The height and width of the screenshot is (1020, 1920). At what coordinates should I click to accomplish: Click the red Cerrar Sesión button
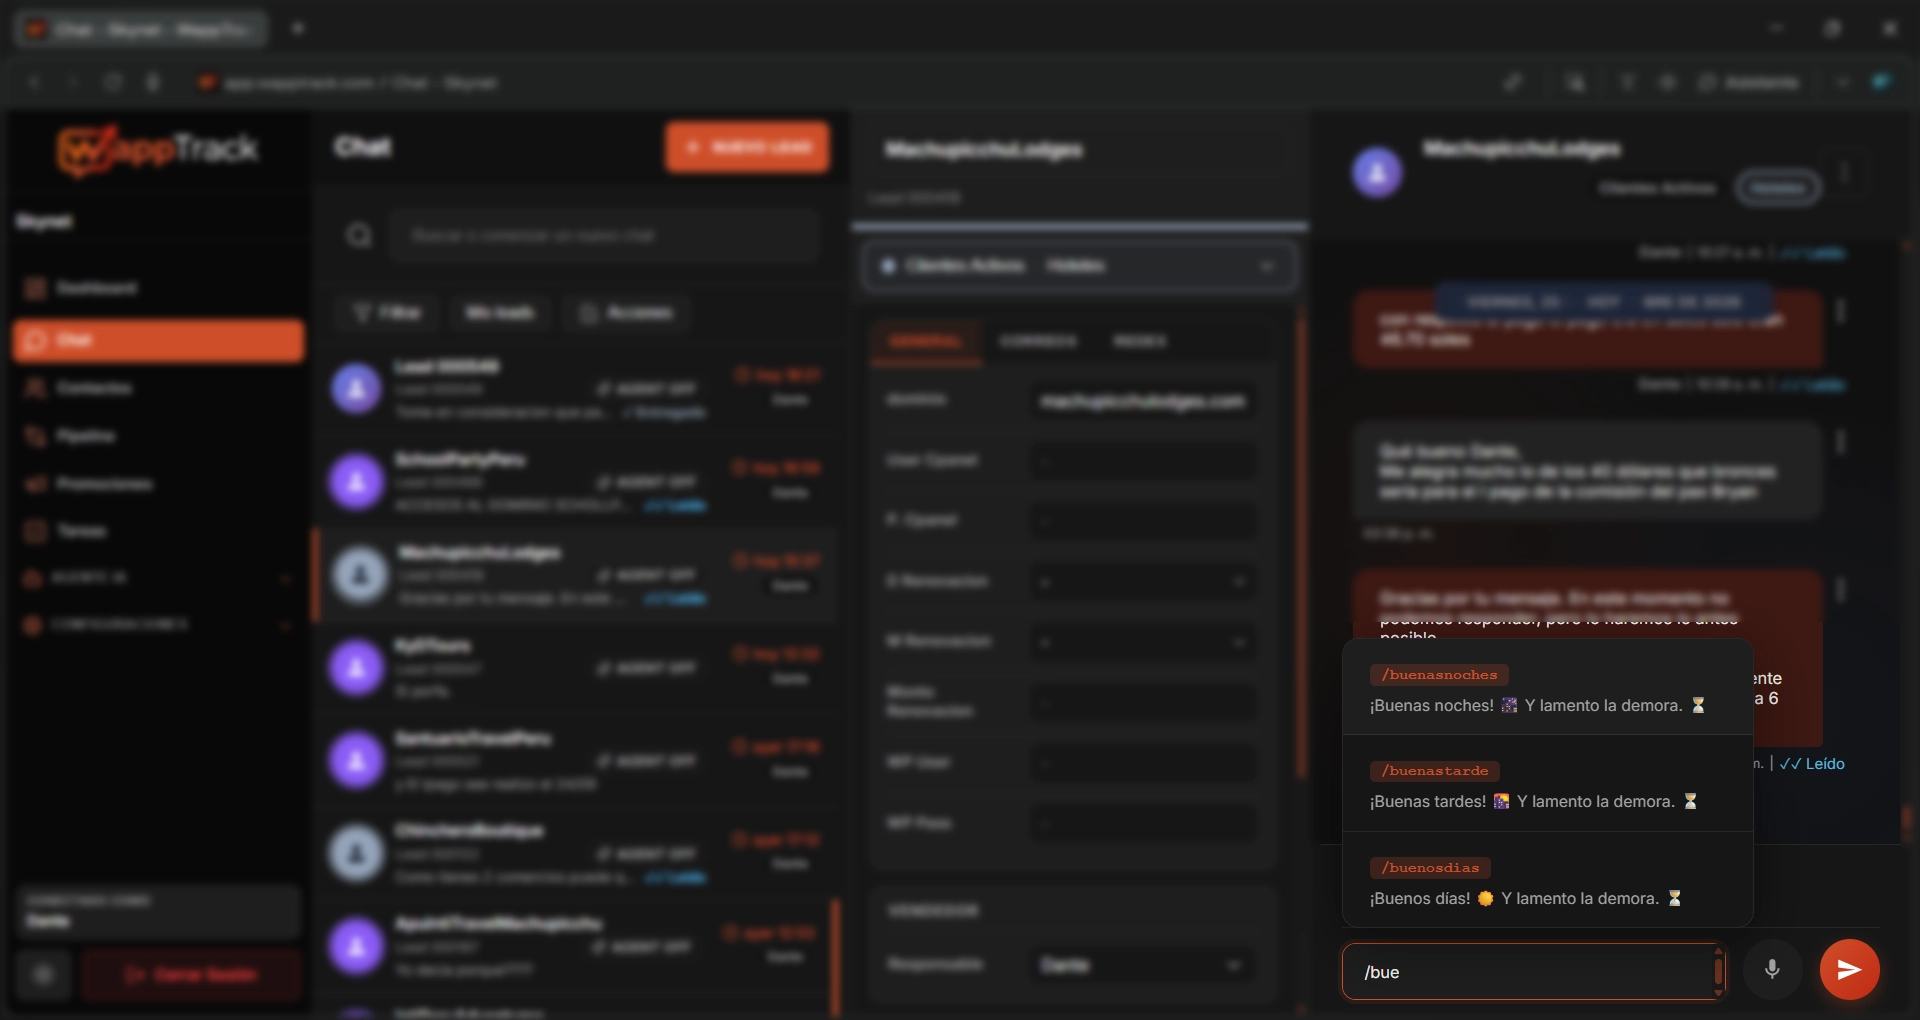(x=192, y=974)
